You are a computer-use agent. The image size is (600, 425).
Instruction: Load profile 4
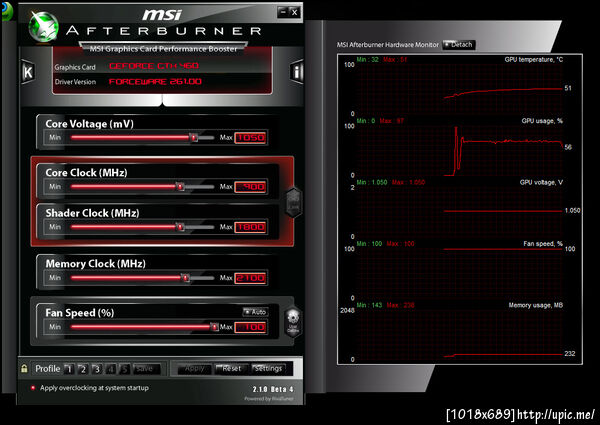(110, 369)
